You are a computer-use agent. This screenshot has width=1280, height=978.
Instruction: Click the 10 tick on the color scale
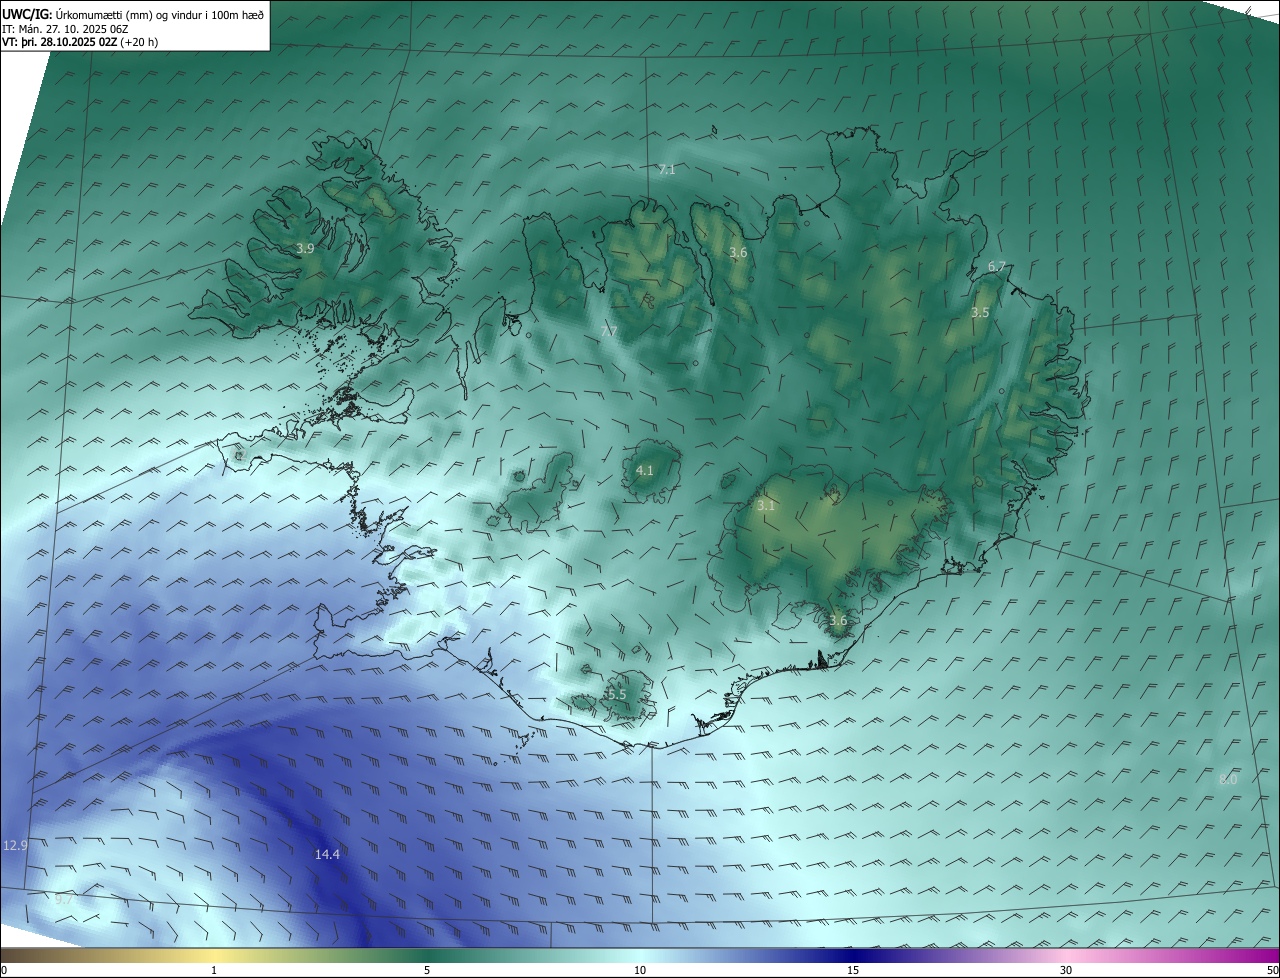[x=640, y=970]
